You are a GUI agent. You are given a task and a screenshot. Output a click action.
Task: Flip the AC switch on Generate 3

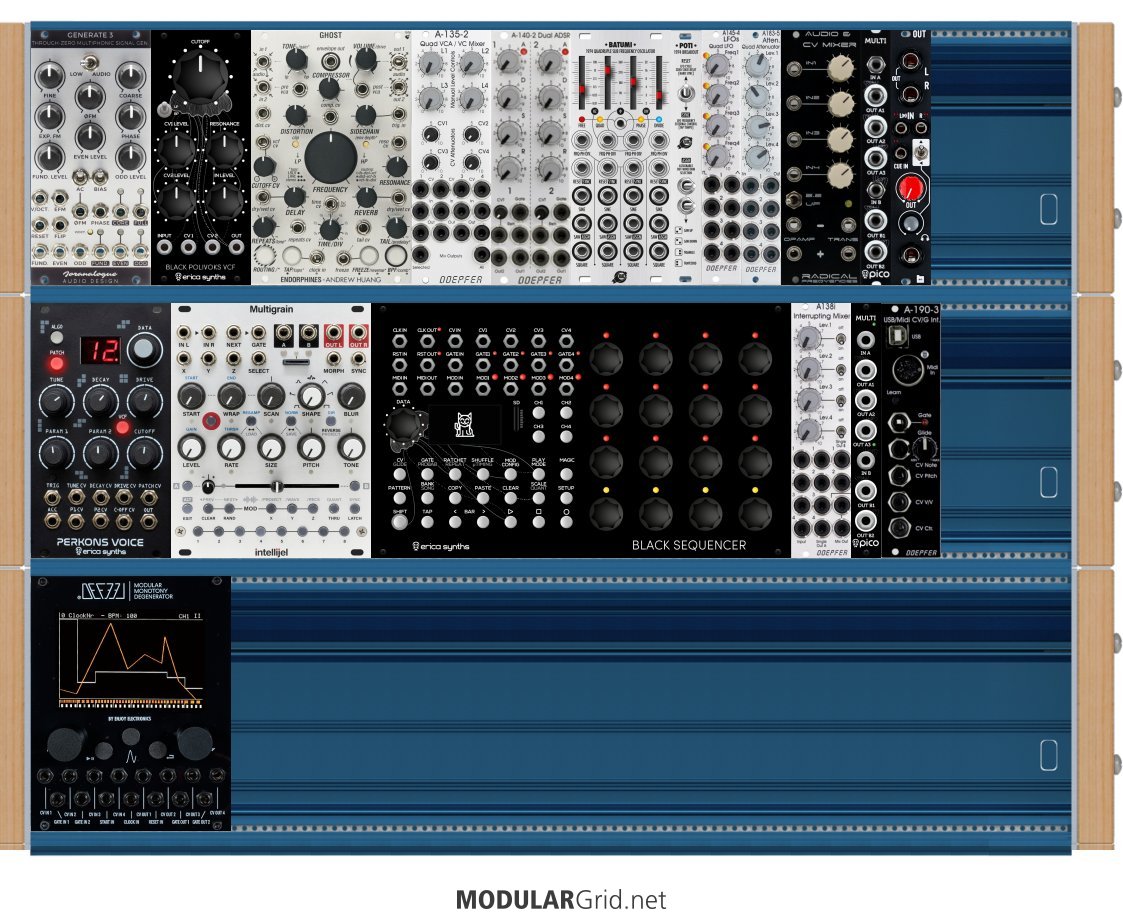coord(80,176)
